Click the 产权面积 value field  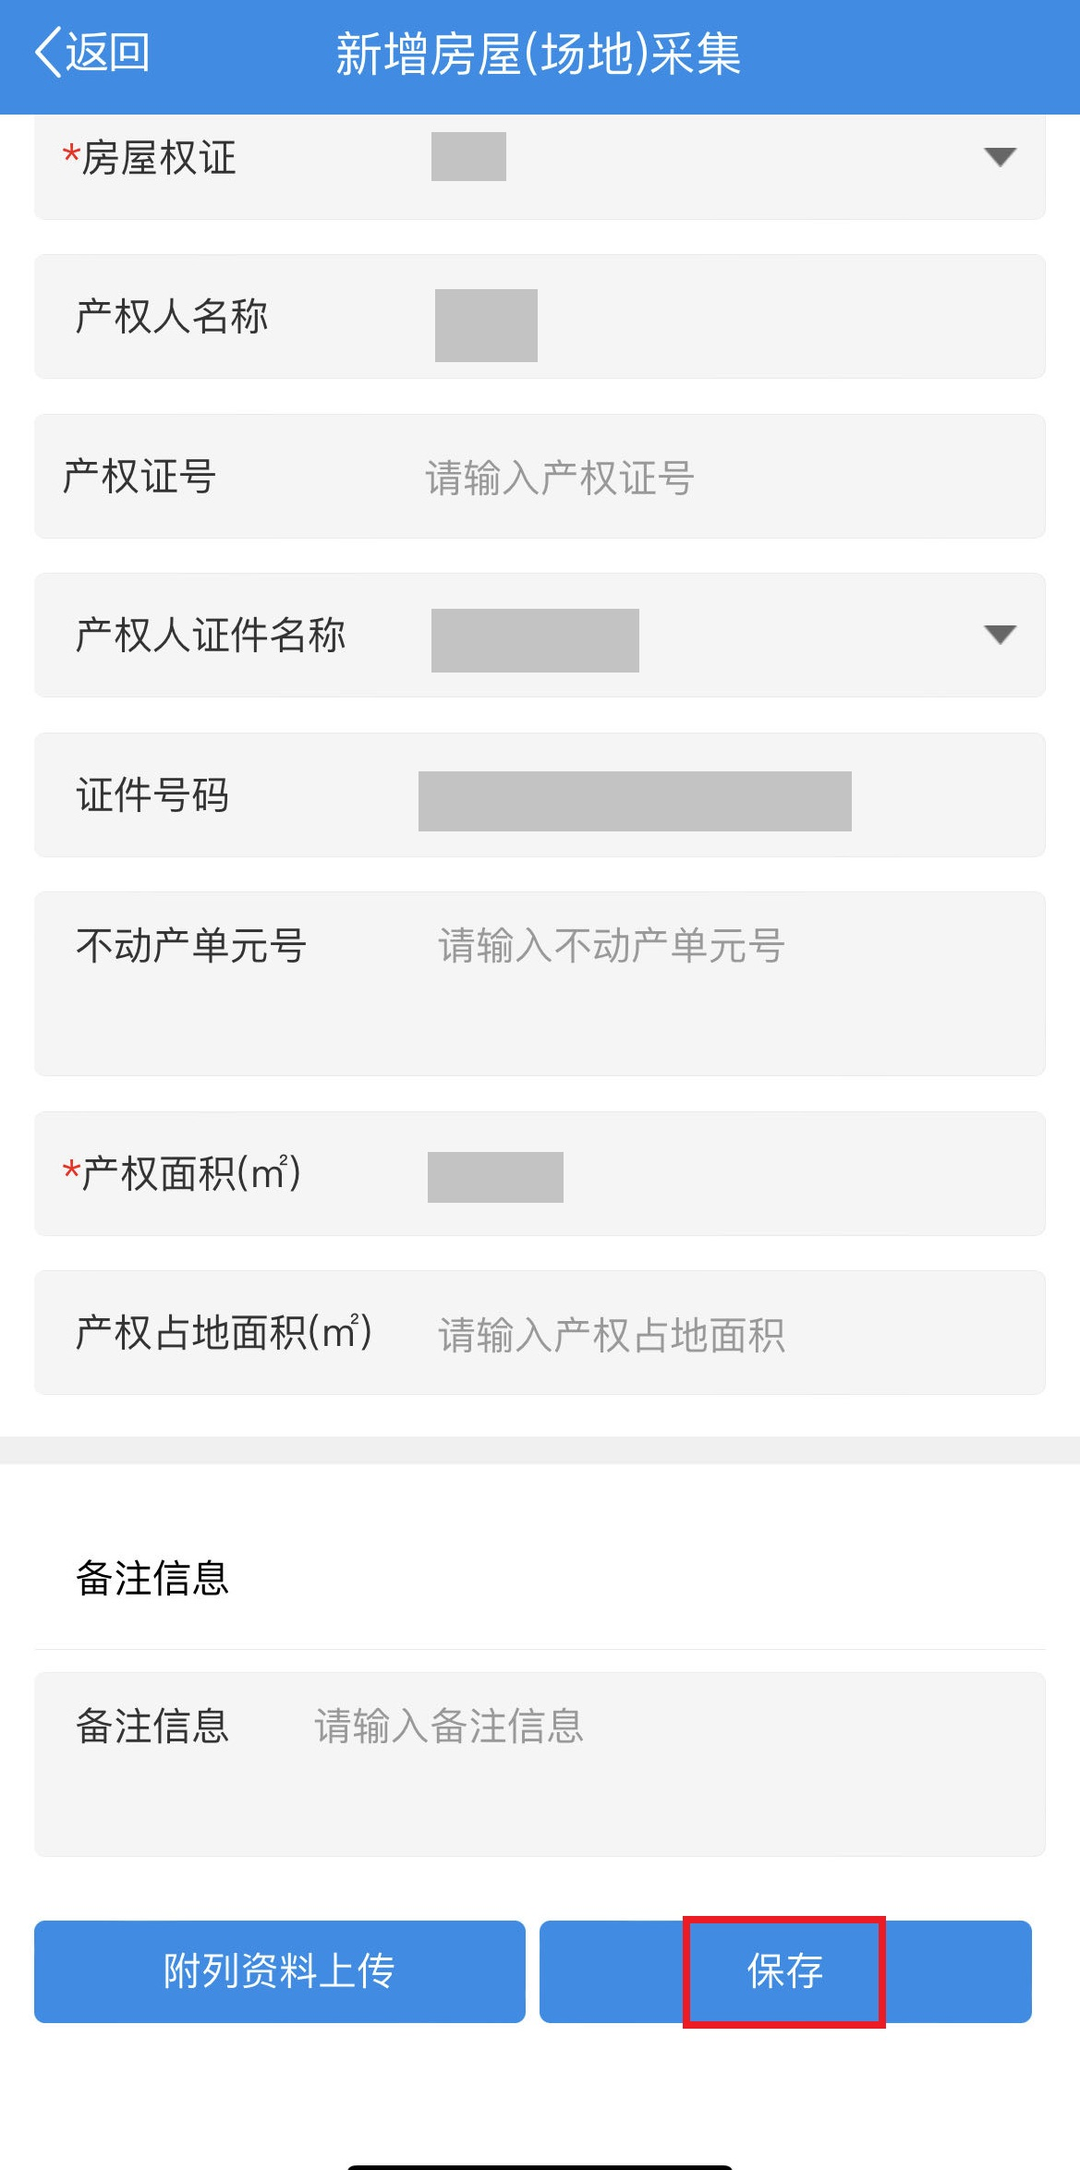pos(495,1177)
